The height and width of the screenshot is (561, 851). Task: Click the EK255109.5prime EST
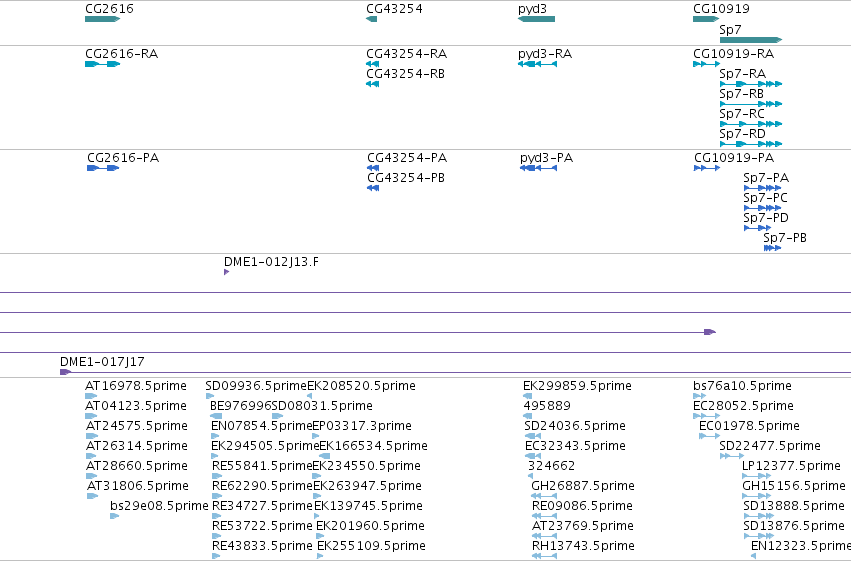pos(320,556)
